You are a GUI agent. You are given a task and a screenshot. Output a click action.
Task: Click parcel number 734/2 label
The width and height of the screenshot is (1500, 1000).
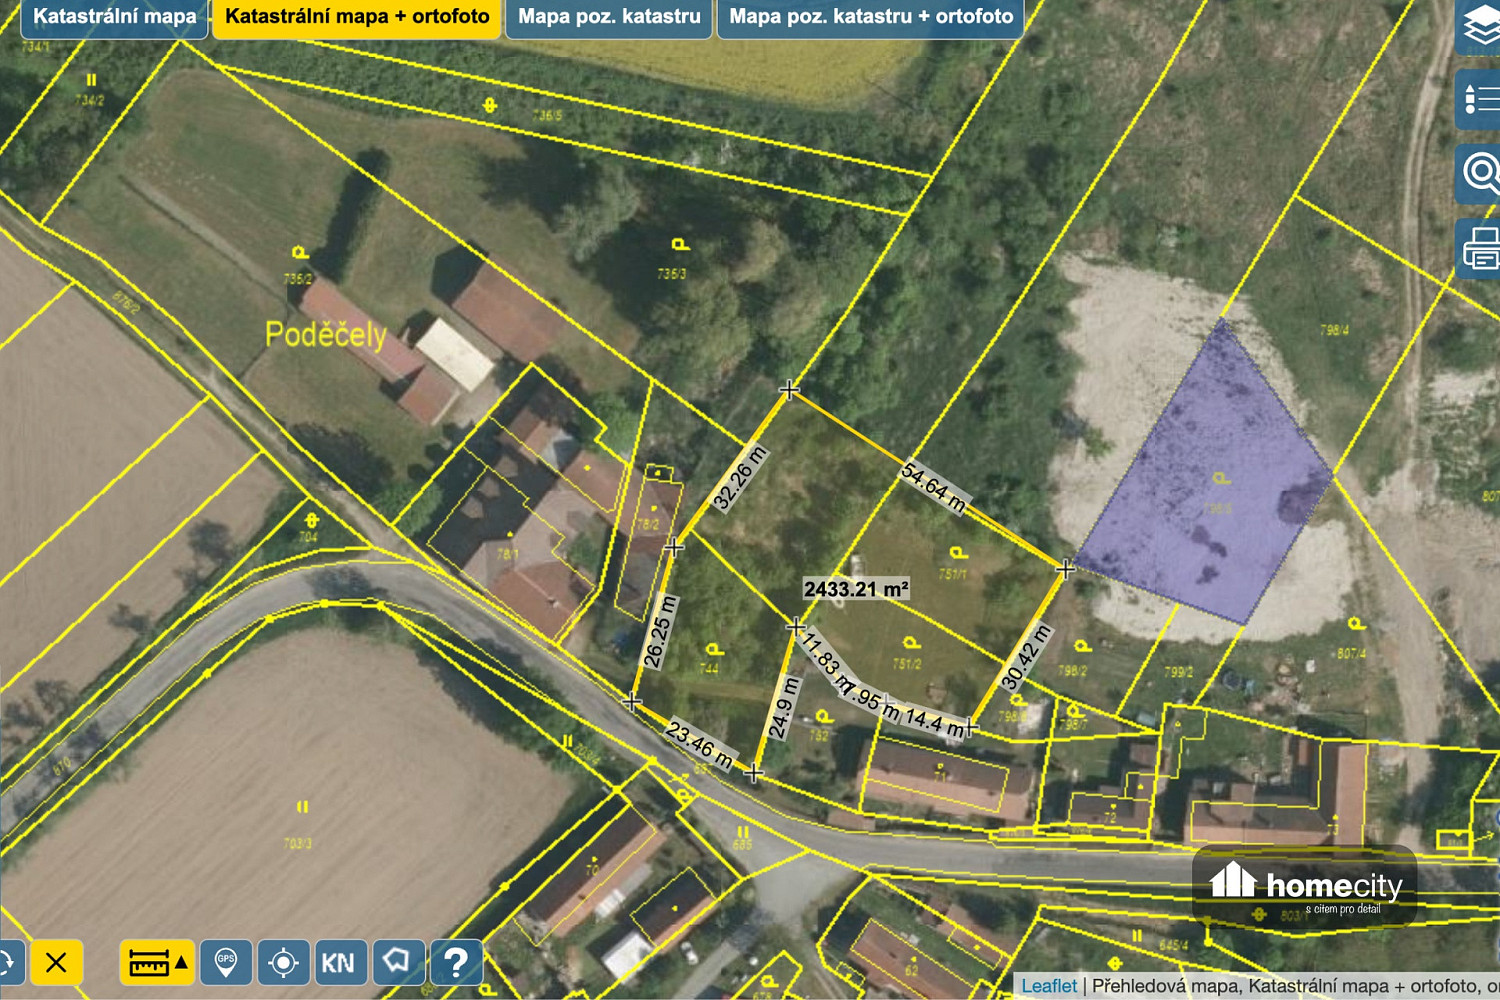click(x=89, y=100)
